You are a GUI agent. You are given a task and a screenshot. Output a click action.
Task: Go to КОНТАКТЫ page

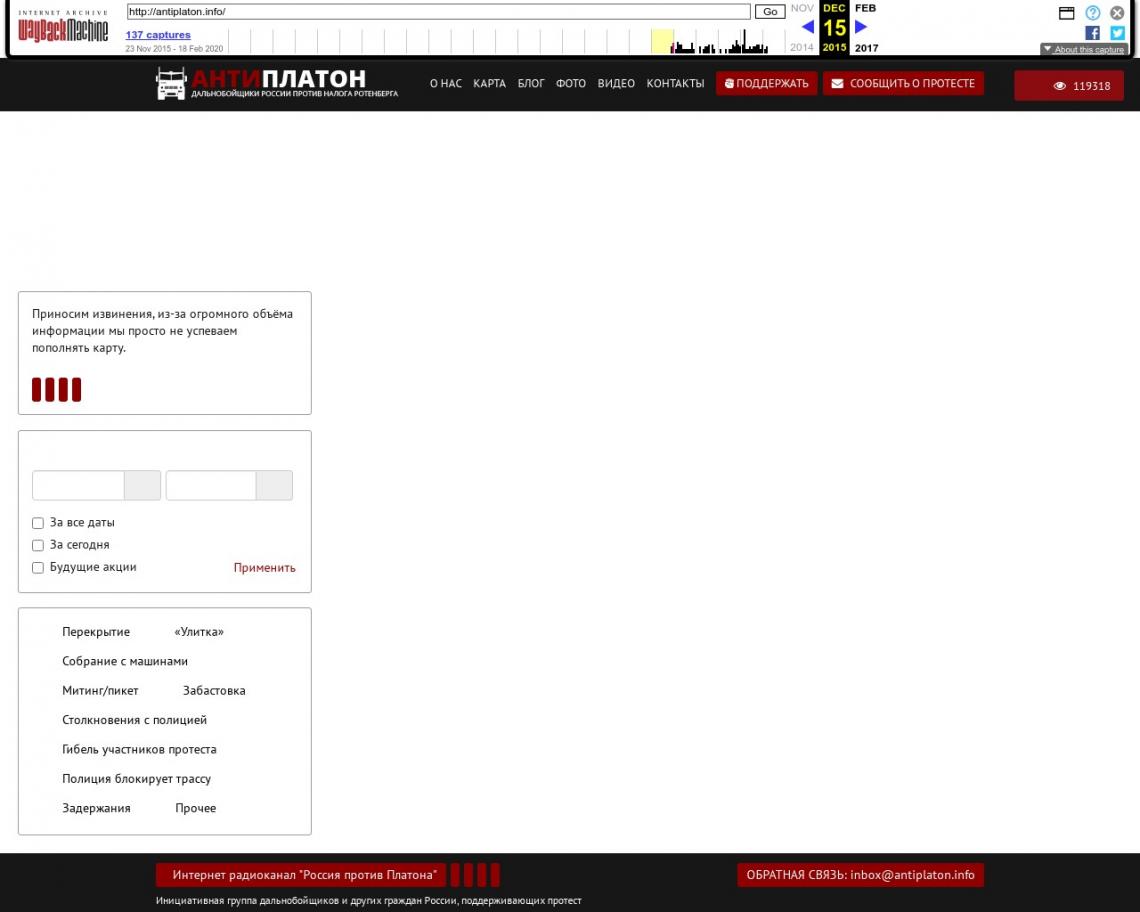(675, 84)
